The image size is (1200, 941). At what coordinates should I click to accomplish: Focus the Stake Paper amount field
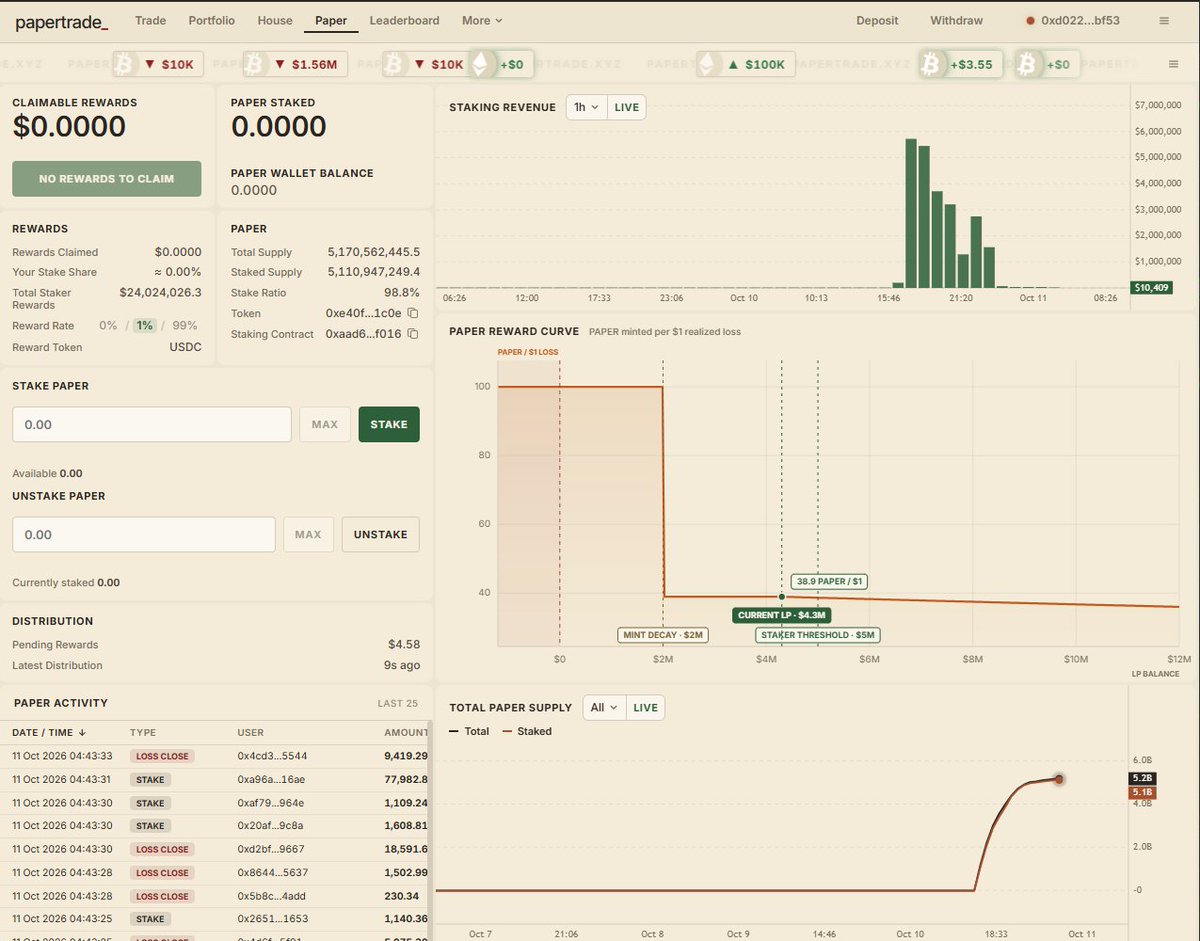click(x=152, y=424)
